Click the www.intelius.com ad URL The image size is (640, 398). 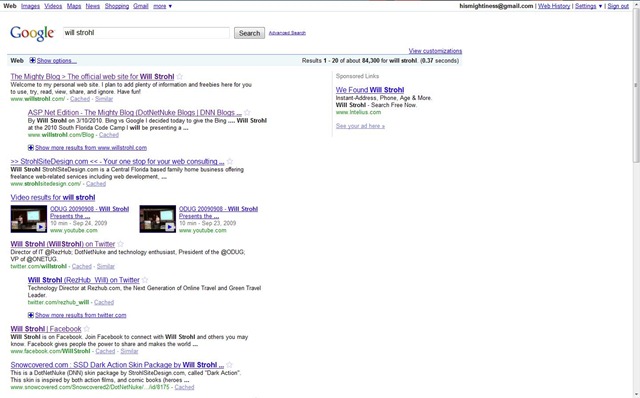pos(358,112)
